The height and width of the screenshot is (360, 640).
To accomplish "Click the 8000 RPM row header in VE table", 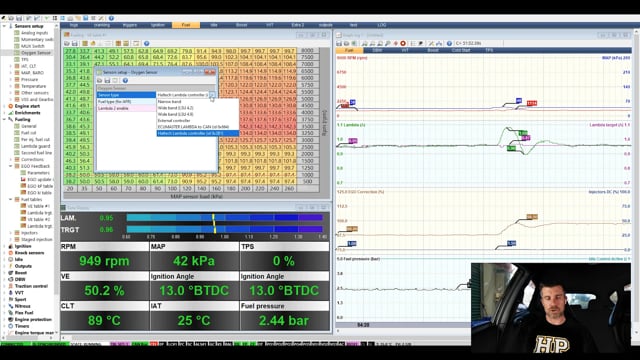I will click(307, 51).
